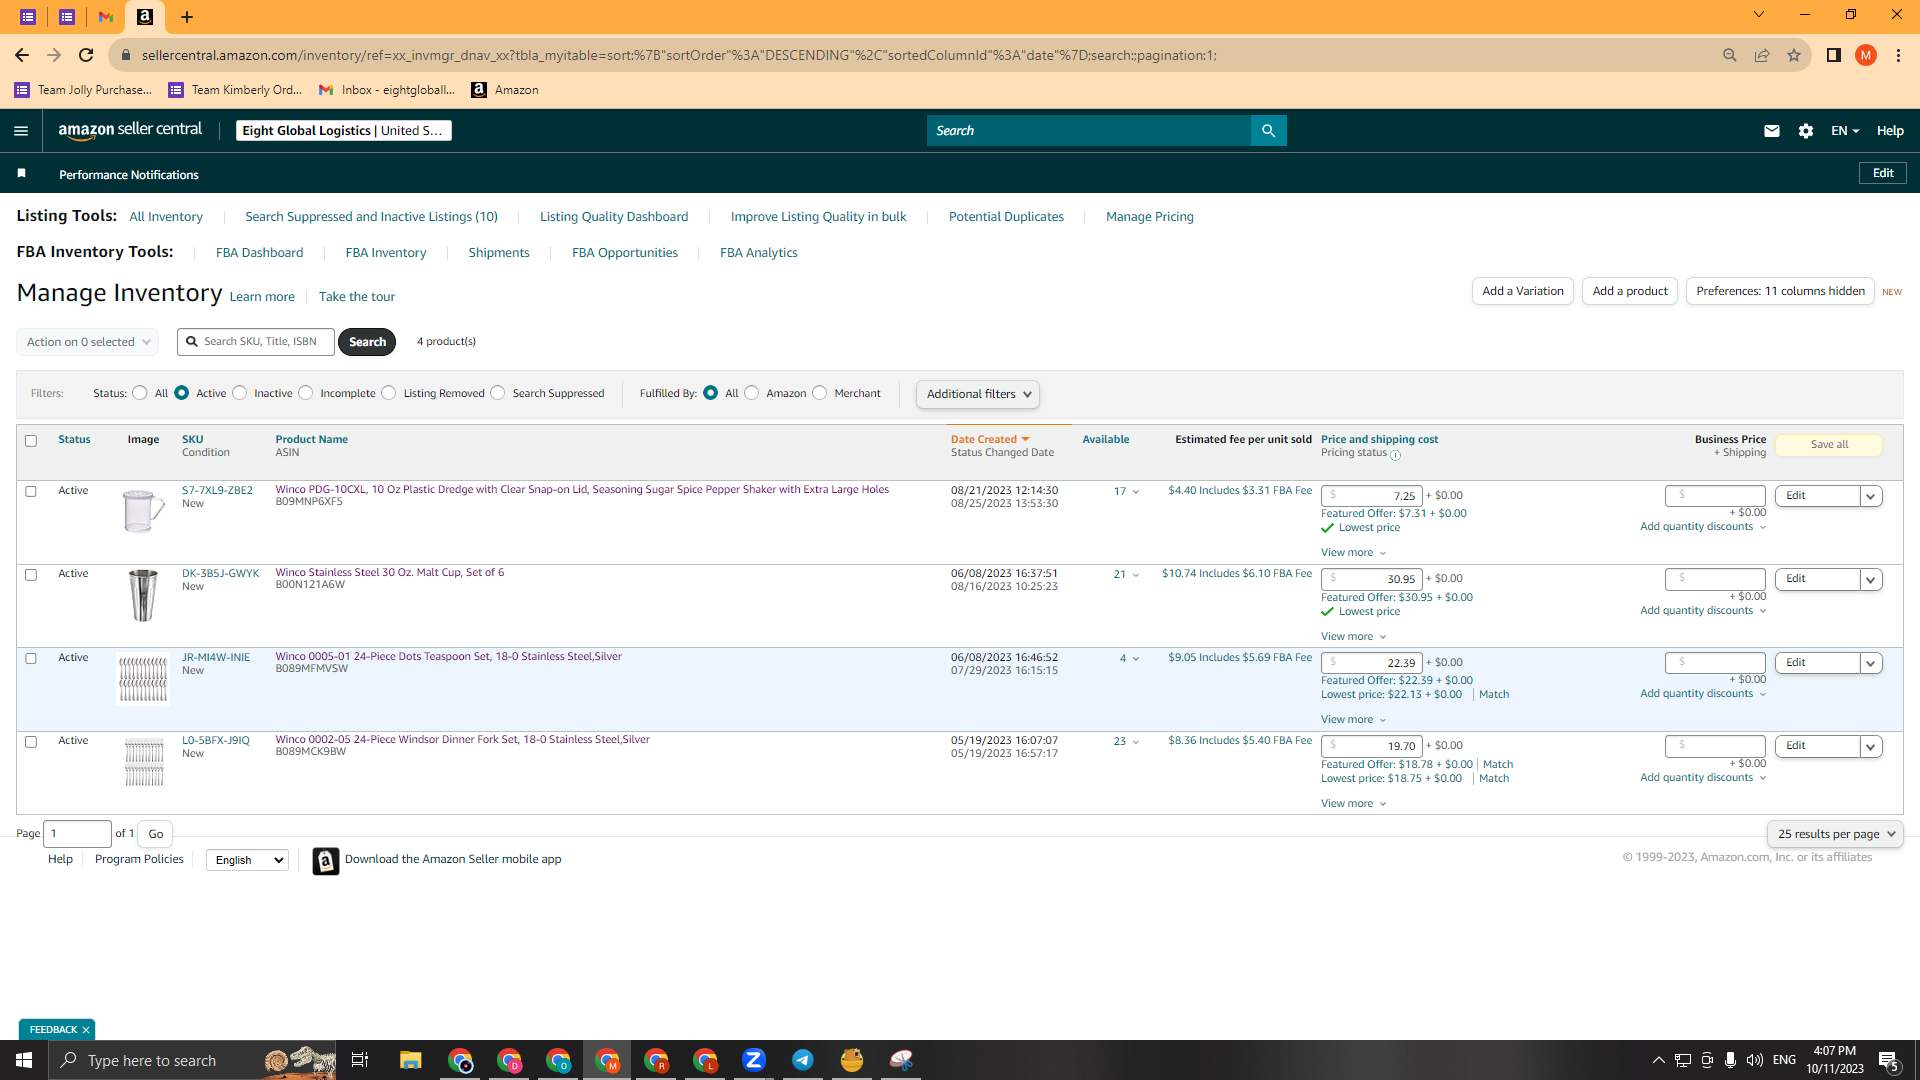Expand Add quantity discounts for Teaspoon Set row

(x=1703, y=694)
